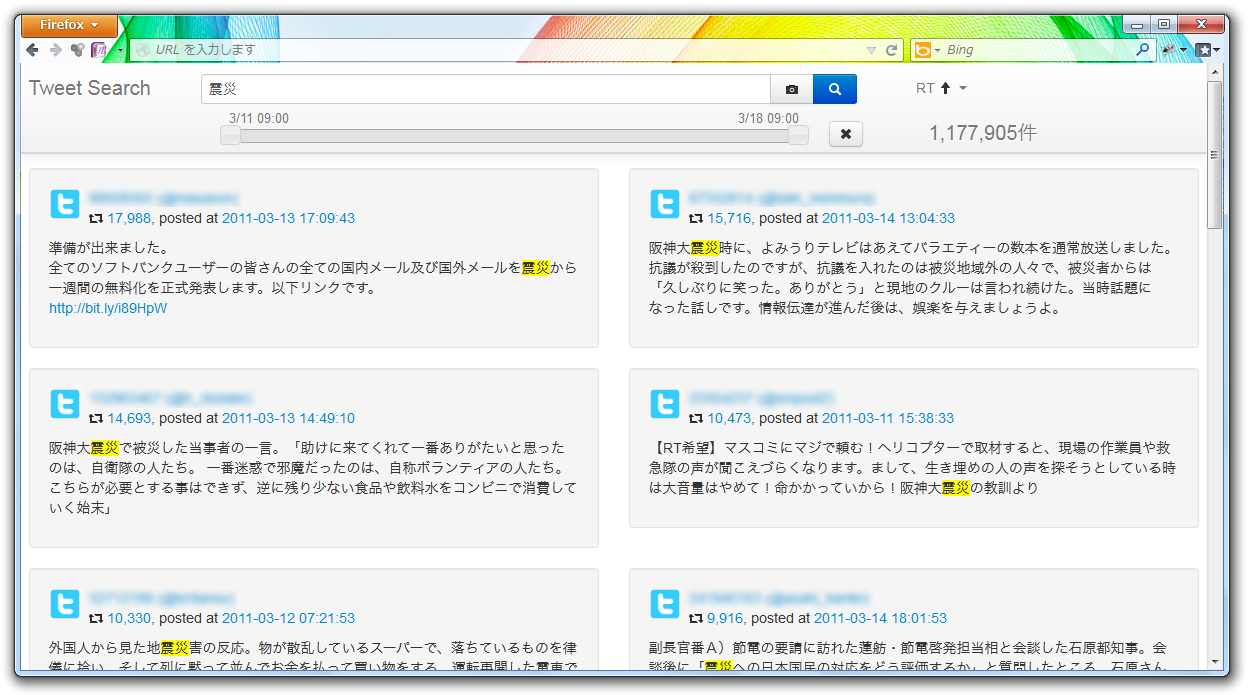Open the 2011-03-11 15:38:33 timestamp link
1248x695 pixels.
(x=888, y=418)
